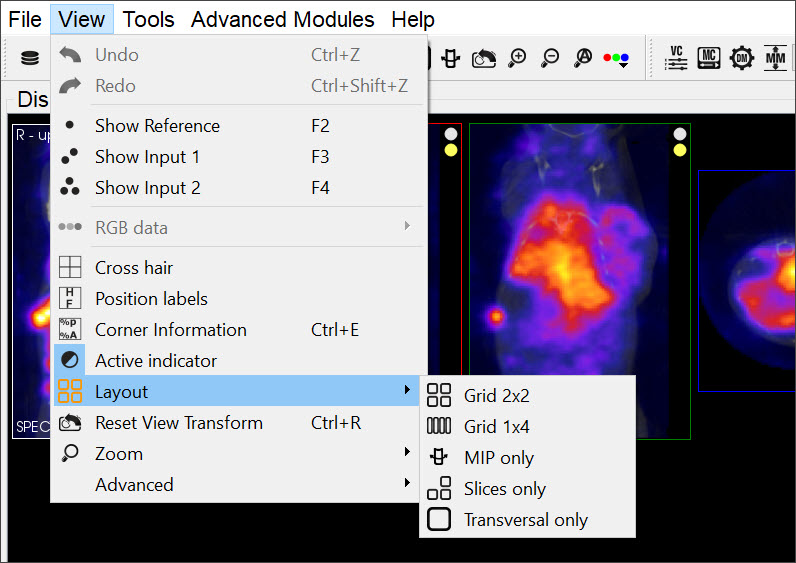Click the auto zoom magnifier icon
796x563 pixels.
coord(583,58)
